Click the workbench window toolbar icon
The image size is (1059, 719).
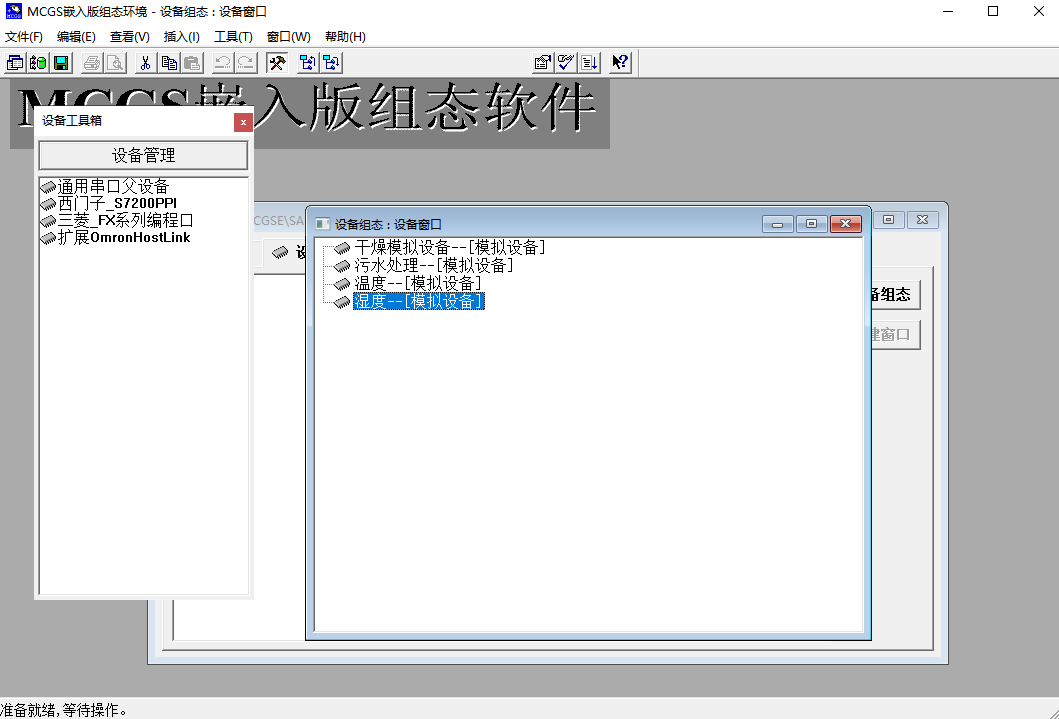coord(15,63)
